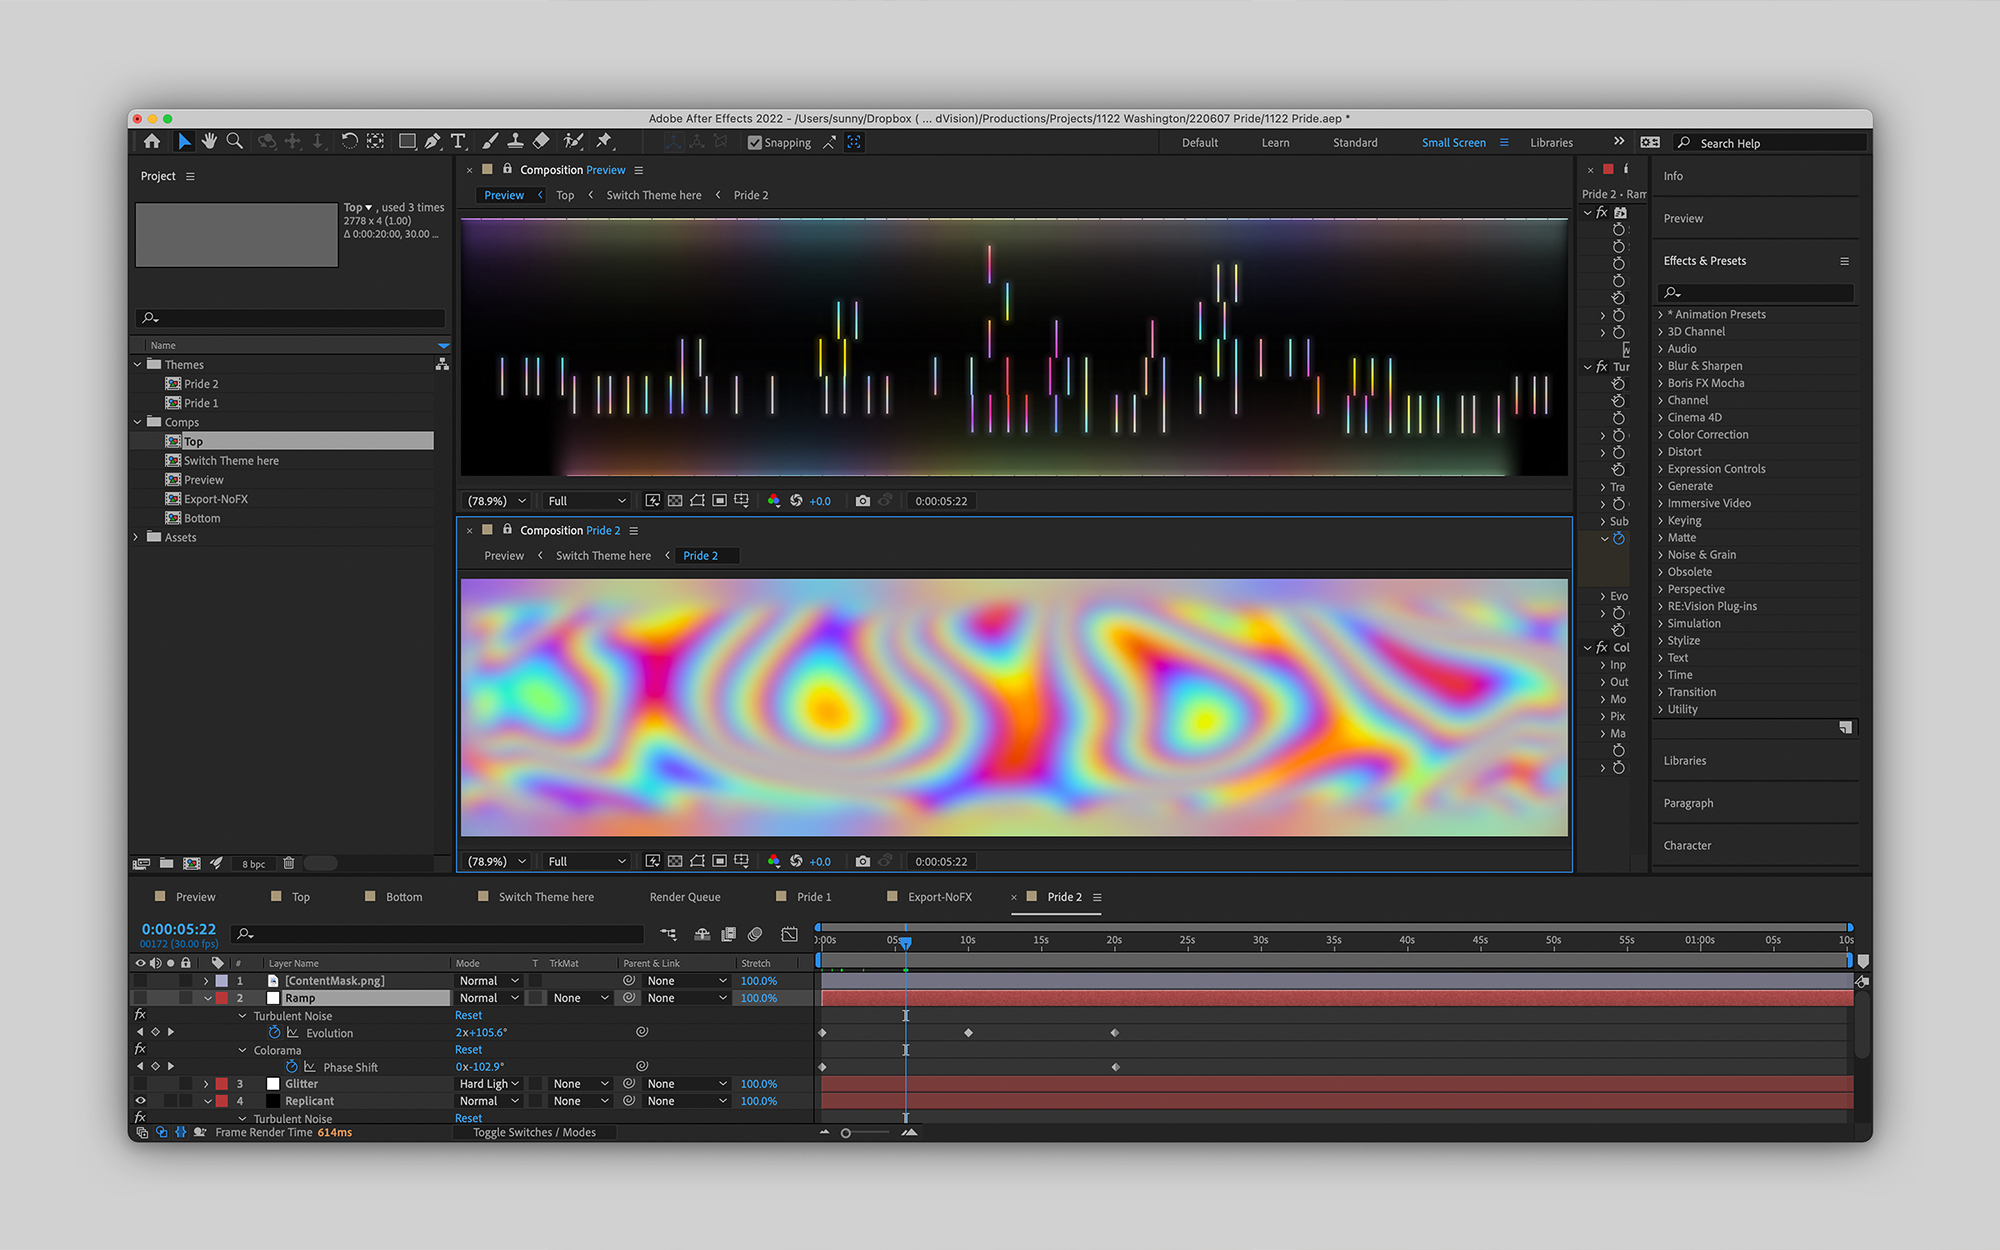Take snapshot in Pride 2 viewer
Screen dimensions: 2000x1250
click(x=862, y=861)
